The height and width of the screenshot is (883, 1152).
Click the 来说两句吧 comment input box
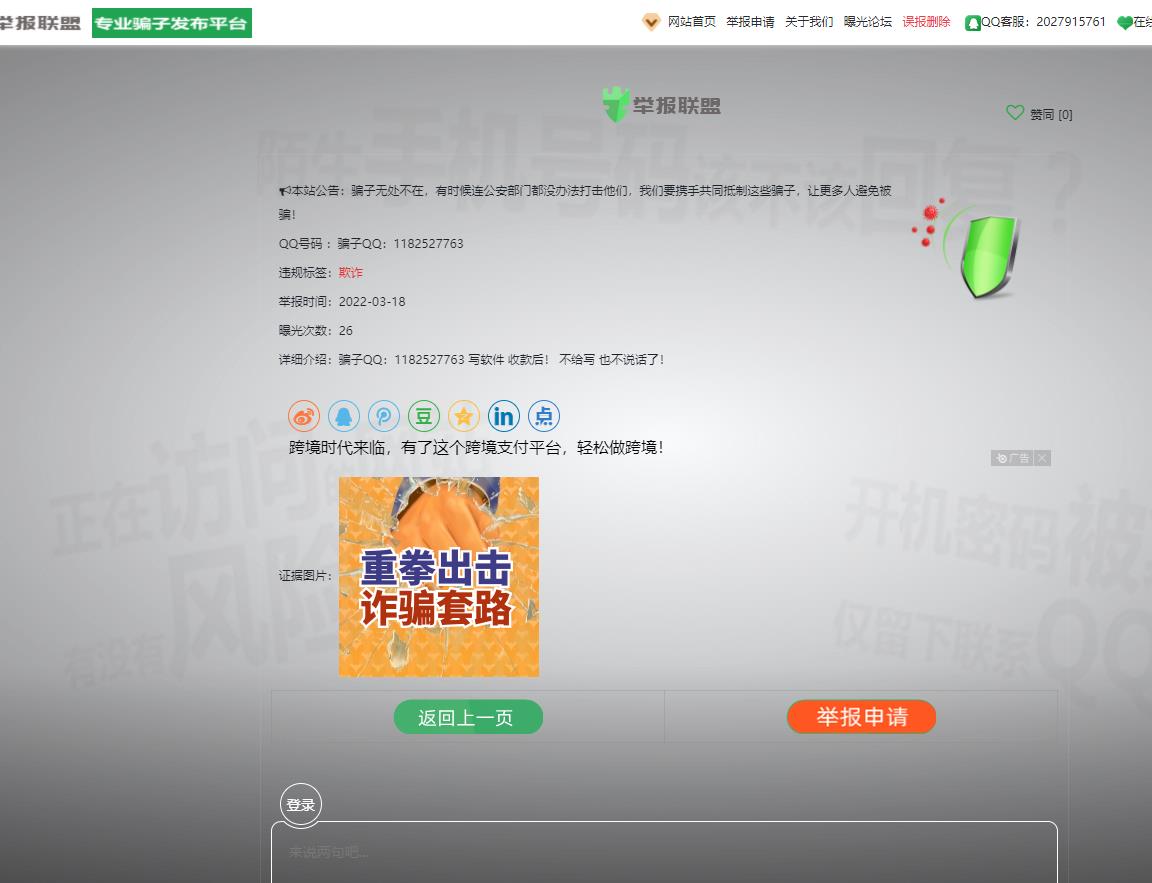tap(664, 852)
